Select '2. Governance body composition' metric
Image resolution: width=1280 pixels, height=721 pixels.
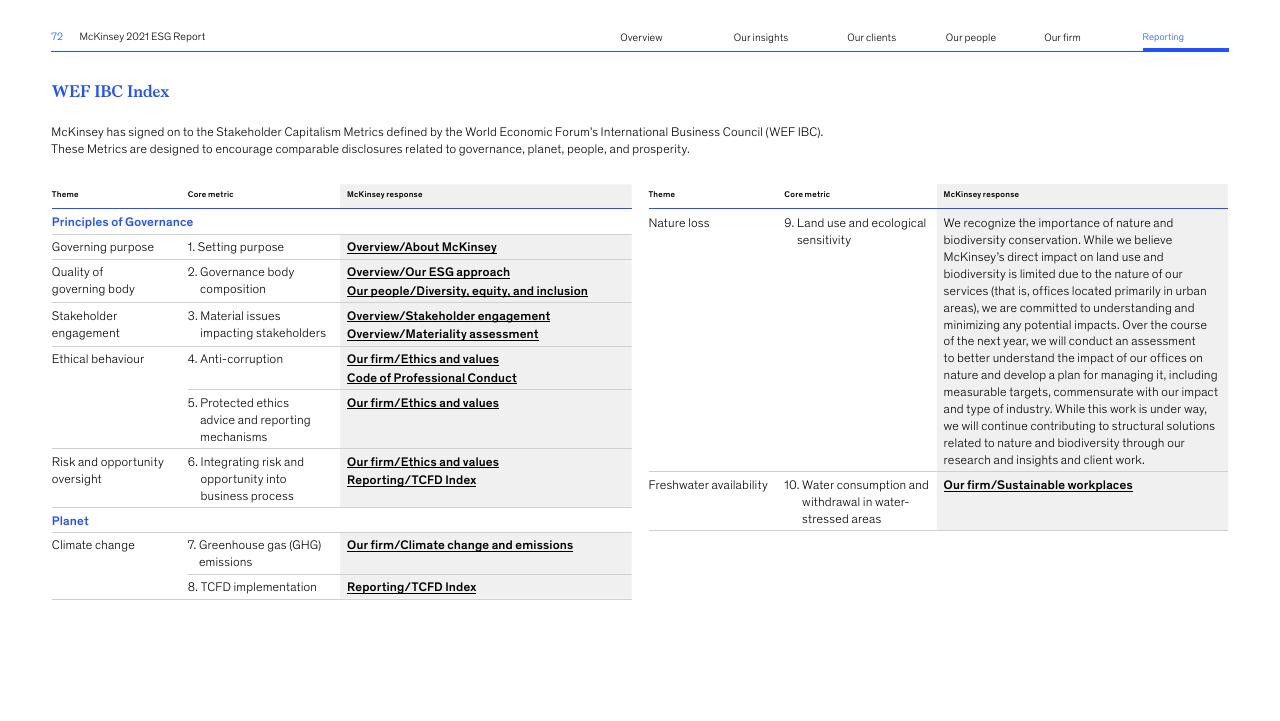pos(241,280)
